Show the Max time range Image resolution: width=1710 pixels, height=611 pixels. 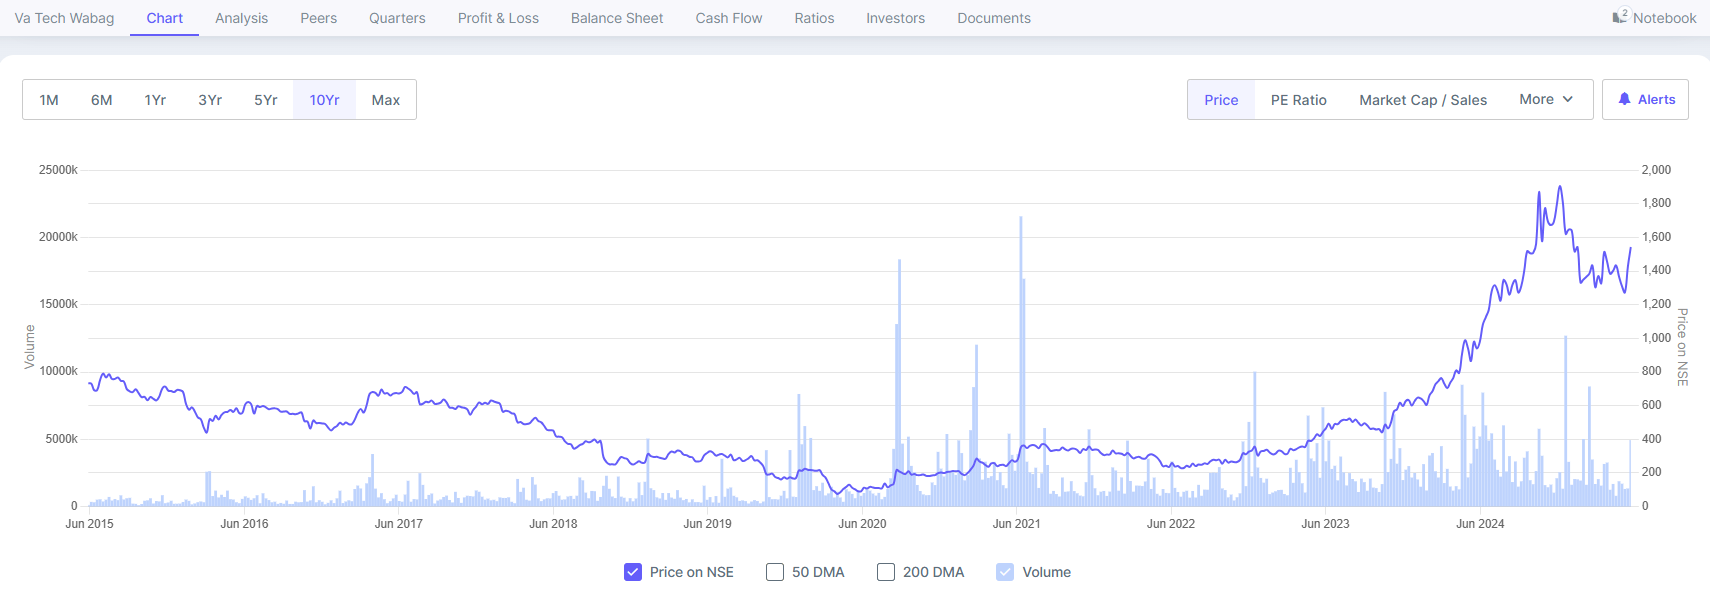point(385,100)
